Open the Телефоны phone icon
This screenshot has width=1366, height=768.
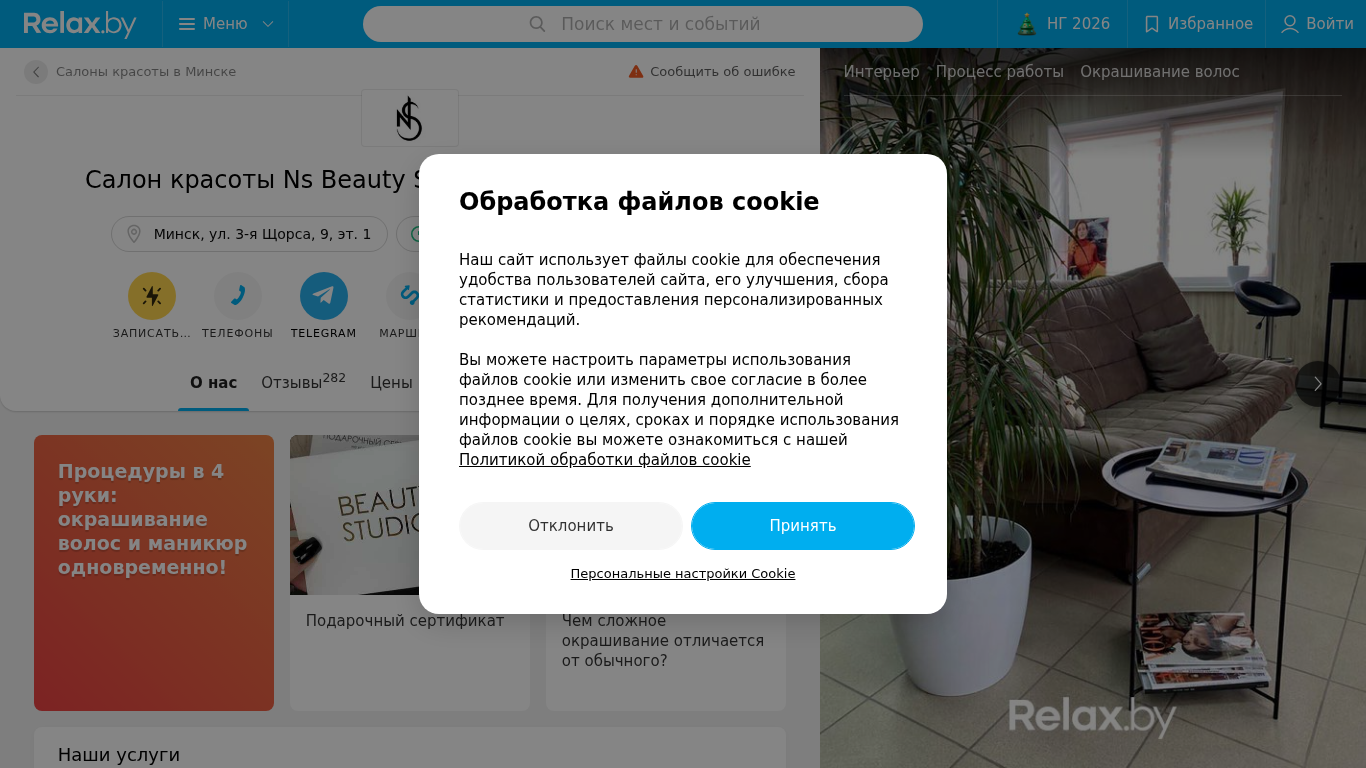(238, 296)
